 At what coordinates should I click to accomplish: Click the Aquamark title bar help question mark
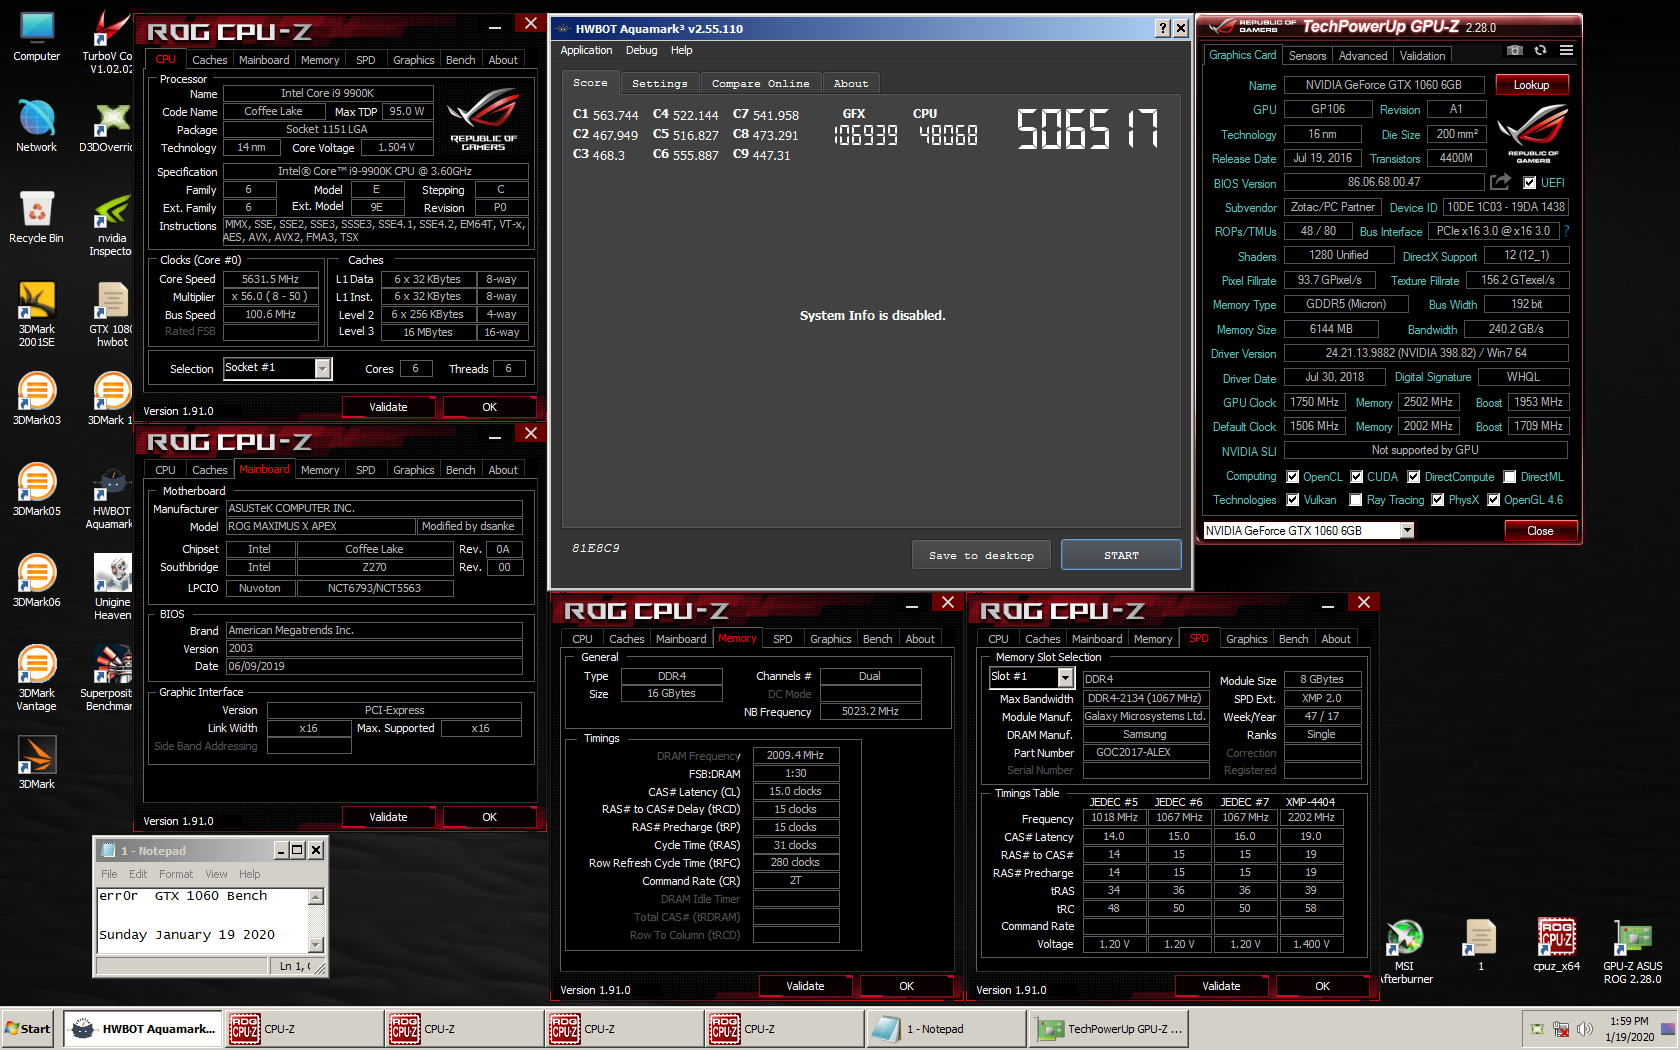[1162, 28]
